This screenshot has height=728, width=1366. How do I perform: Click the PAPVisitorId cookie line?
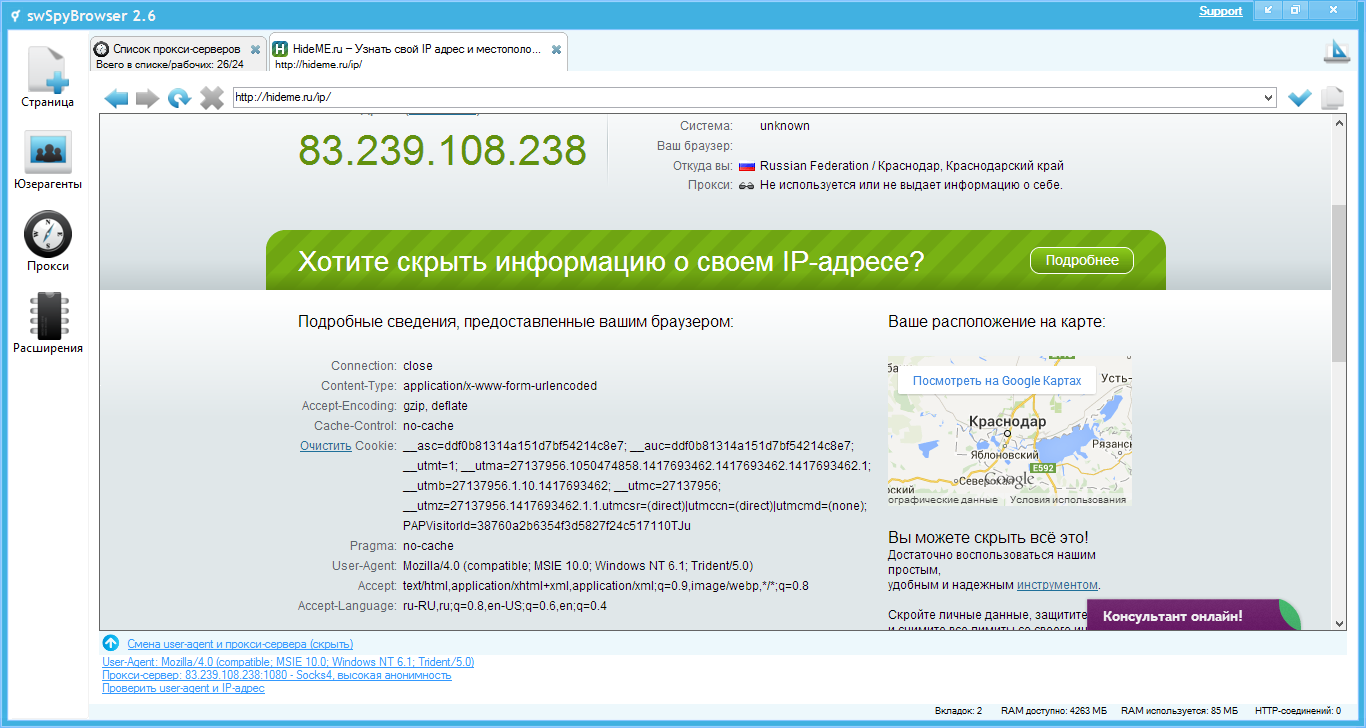[547, 526]
